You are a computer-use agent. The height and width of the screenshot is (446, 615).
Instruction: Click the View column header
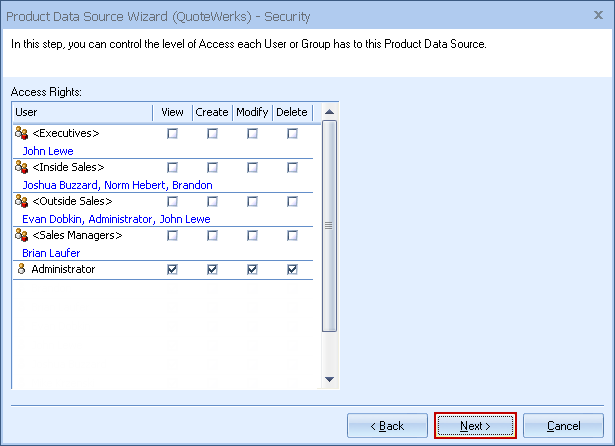click(172, 112)
